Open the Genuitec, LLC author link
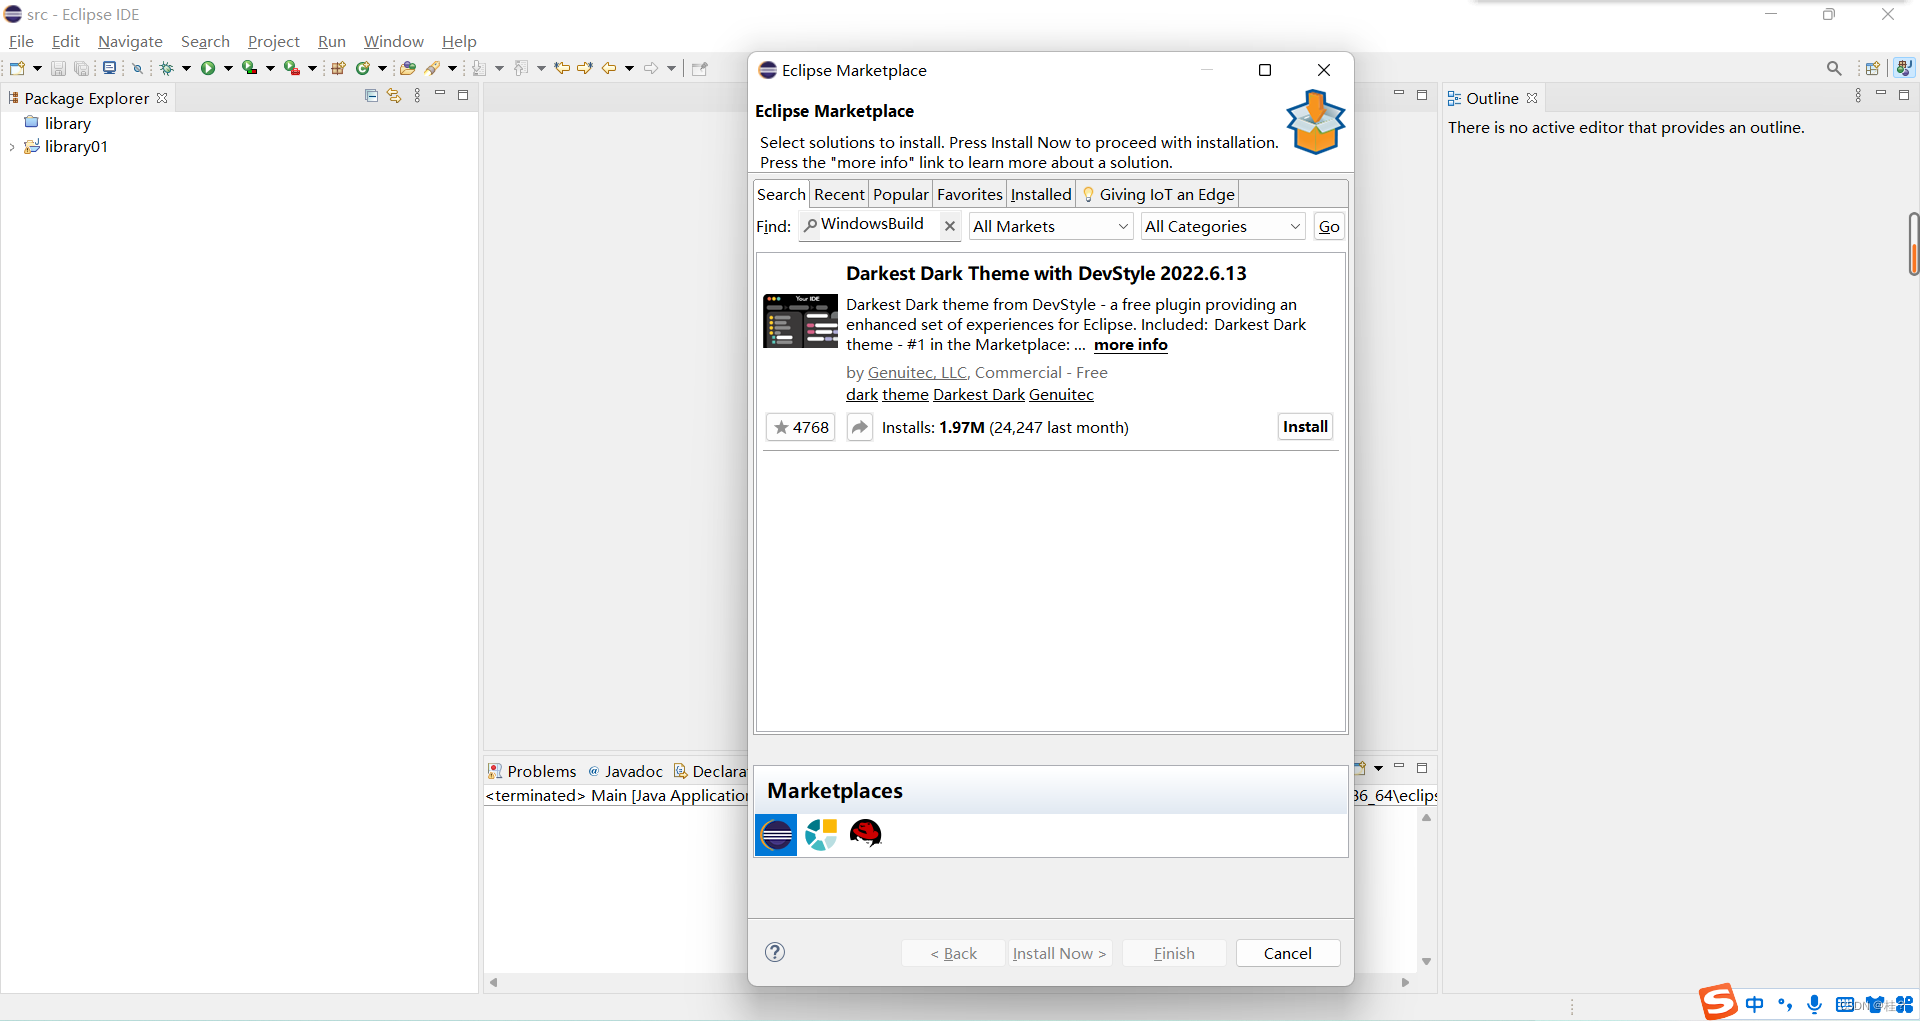This screenshot has width=1920, height=1021. coord(917,372)
